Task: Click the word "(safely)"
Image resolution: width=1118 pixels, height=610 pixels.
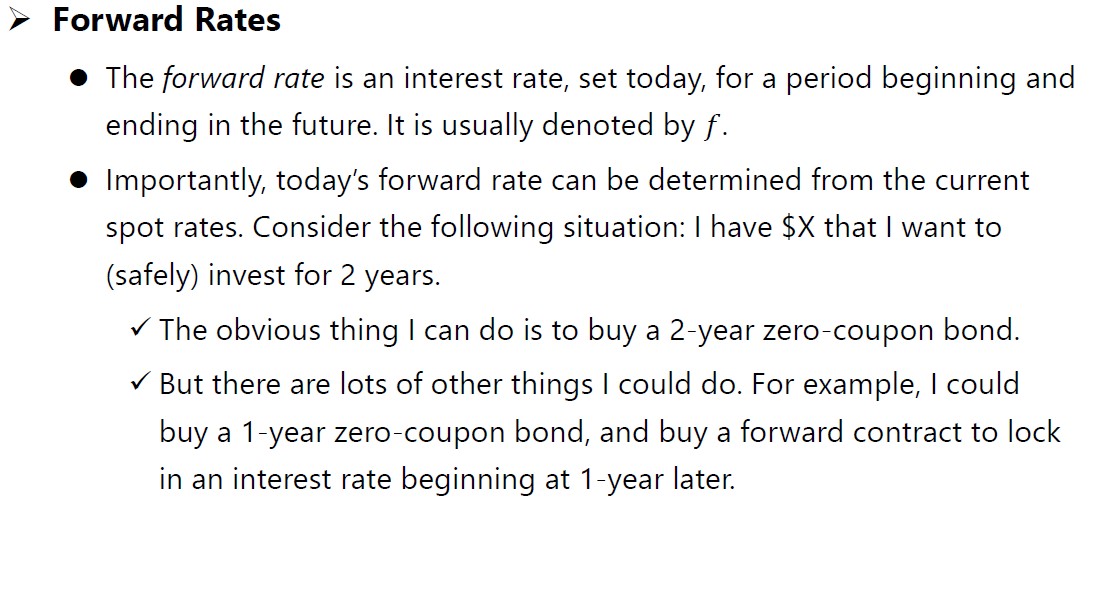Action: [x=152, y=275]
